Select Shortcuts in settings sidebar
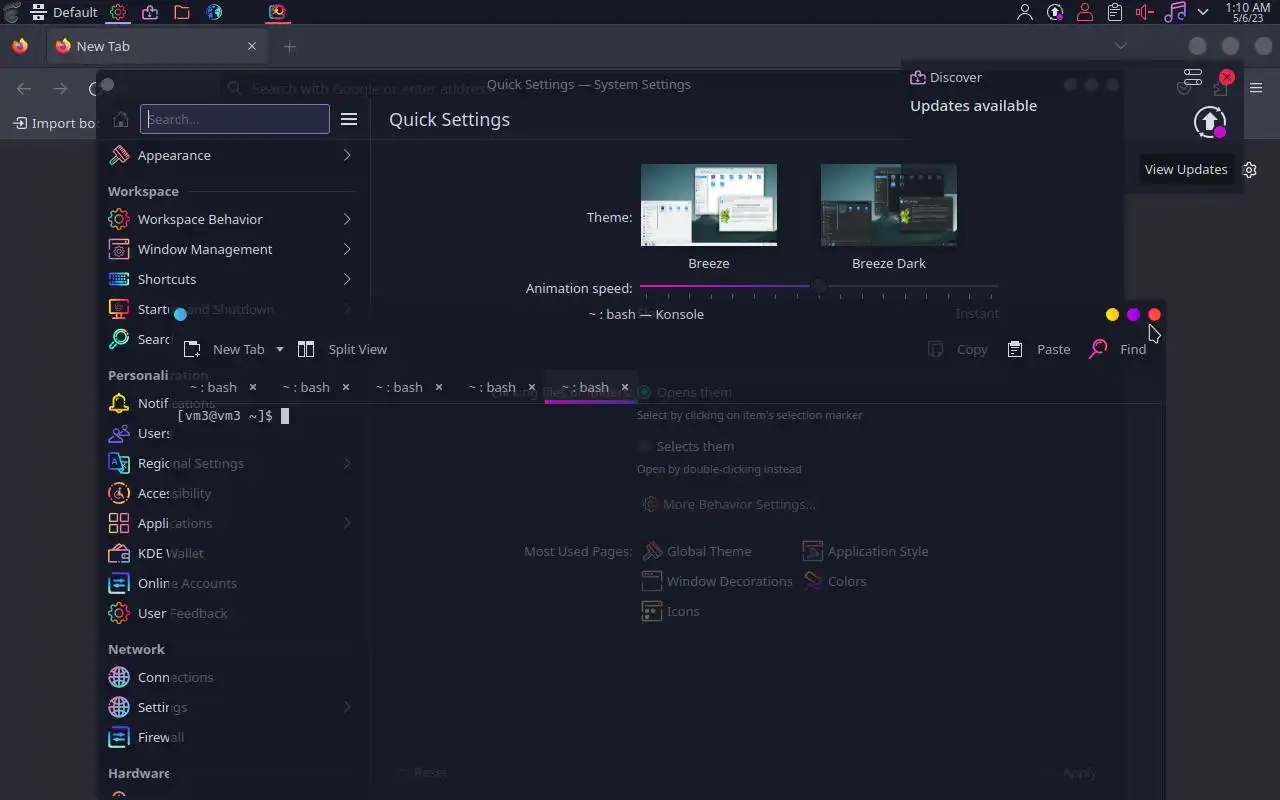1280x800 pixels. point(231,279)
